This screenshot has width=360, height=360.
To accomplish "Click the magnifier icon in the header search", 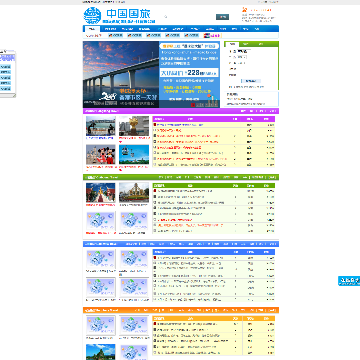I will [166, 17].
